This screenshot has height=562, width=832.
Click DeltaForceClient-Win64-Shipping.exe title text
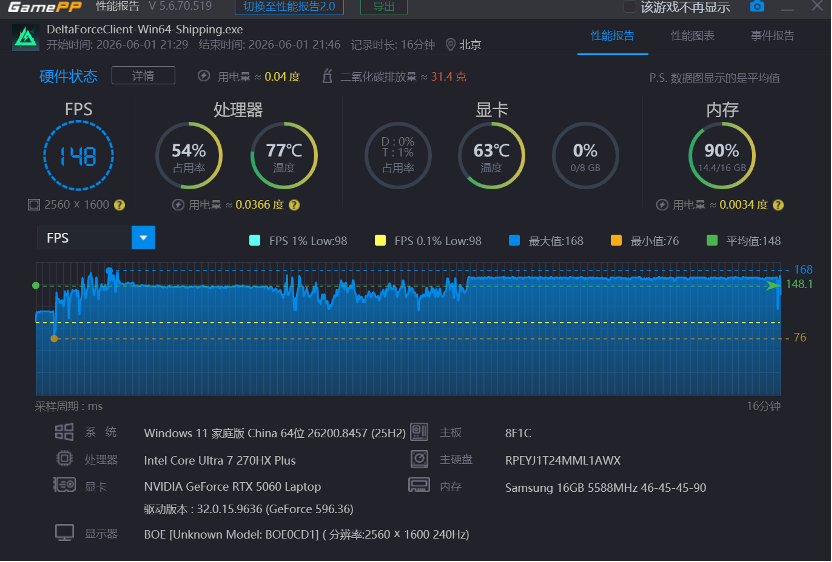point(144,30)
